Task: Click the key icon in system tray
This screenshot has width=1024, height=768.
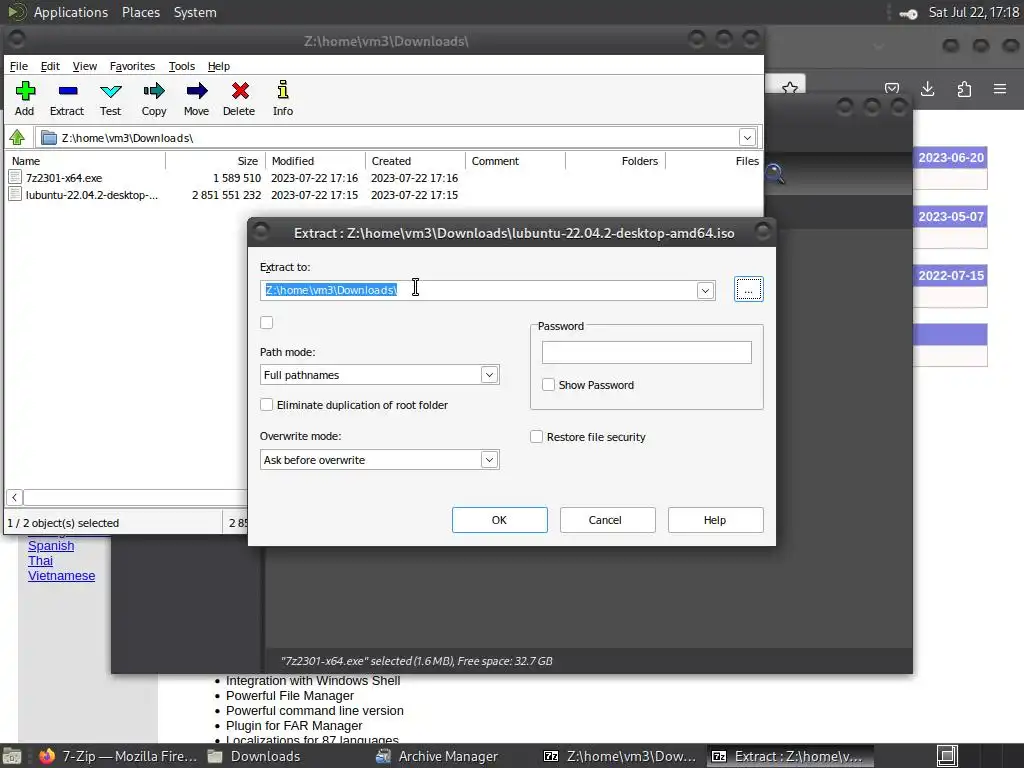Action: 908,13
